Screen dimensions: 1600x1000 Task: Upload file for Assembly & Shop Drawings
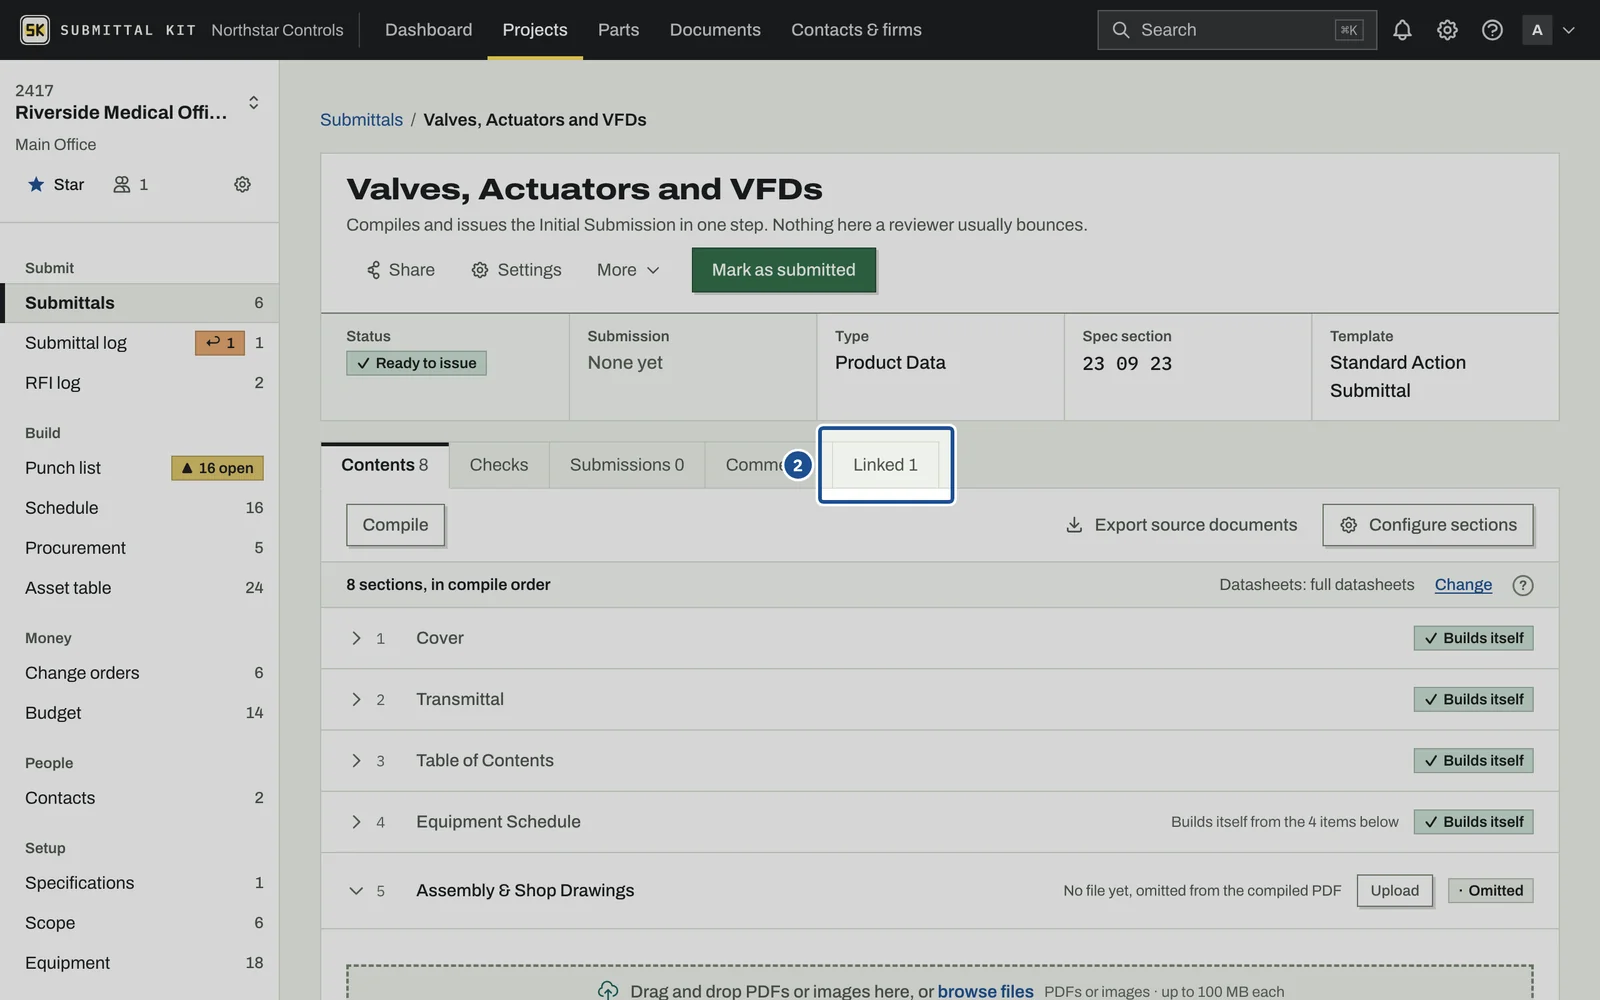point(1395,891)
